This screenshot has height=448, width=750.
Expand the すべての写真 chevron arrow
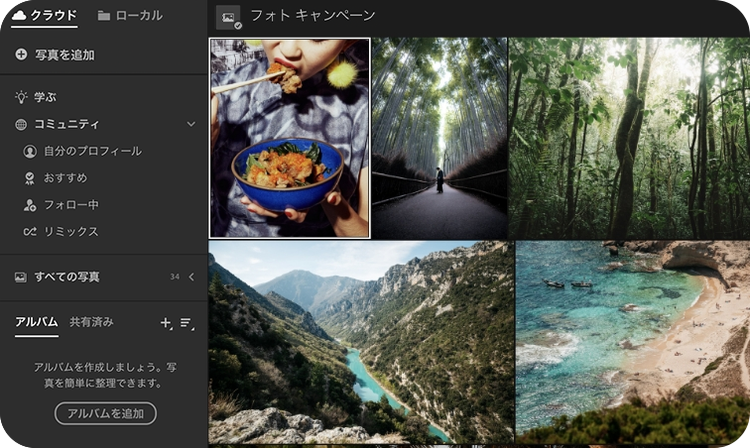[191, 277]
